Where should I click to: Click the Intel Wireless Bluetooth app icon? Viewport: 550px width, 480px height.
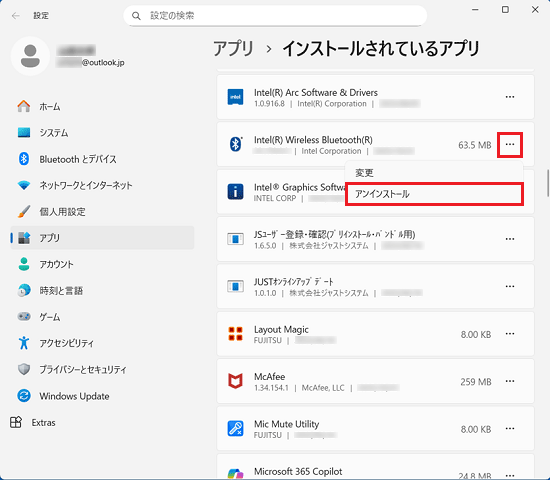235,144
